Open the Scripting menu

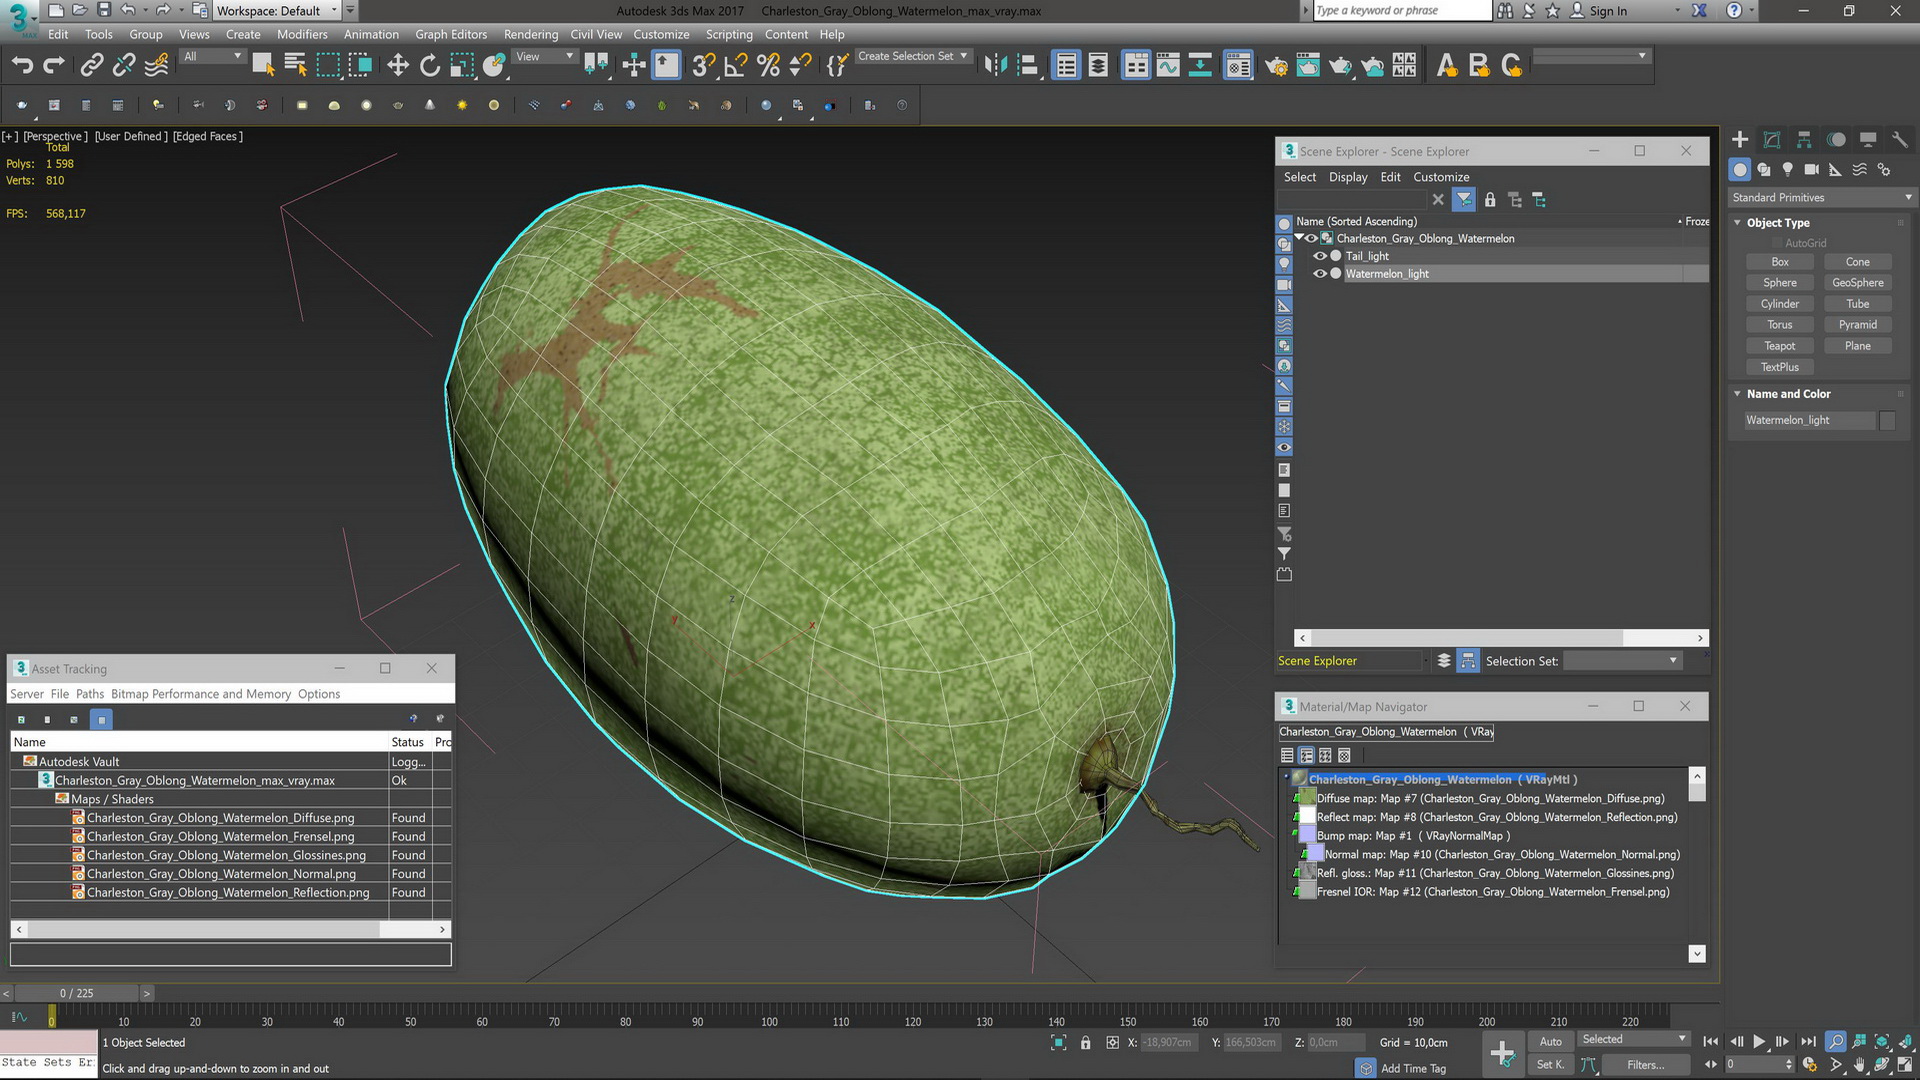[x=729, y=34]
